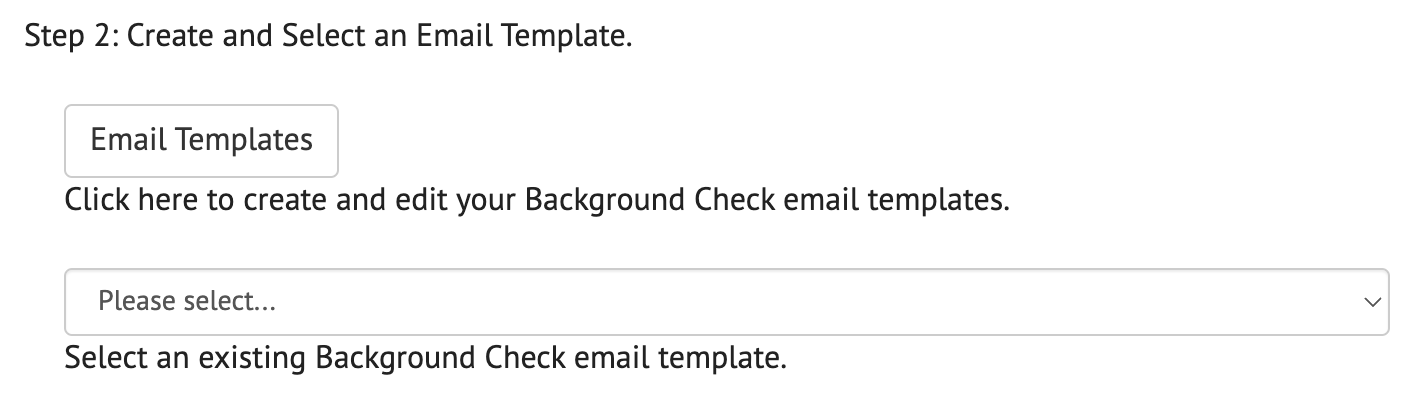Click the Step 2 heading text

pos(328,38)
